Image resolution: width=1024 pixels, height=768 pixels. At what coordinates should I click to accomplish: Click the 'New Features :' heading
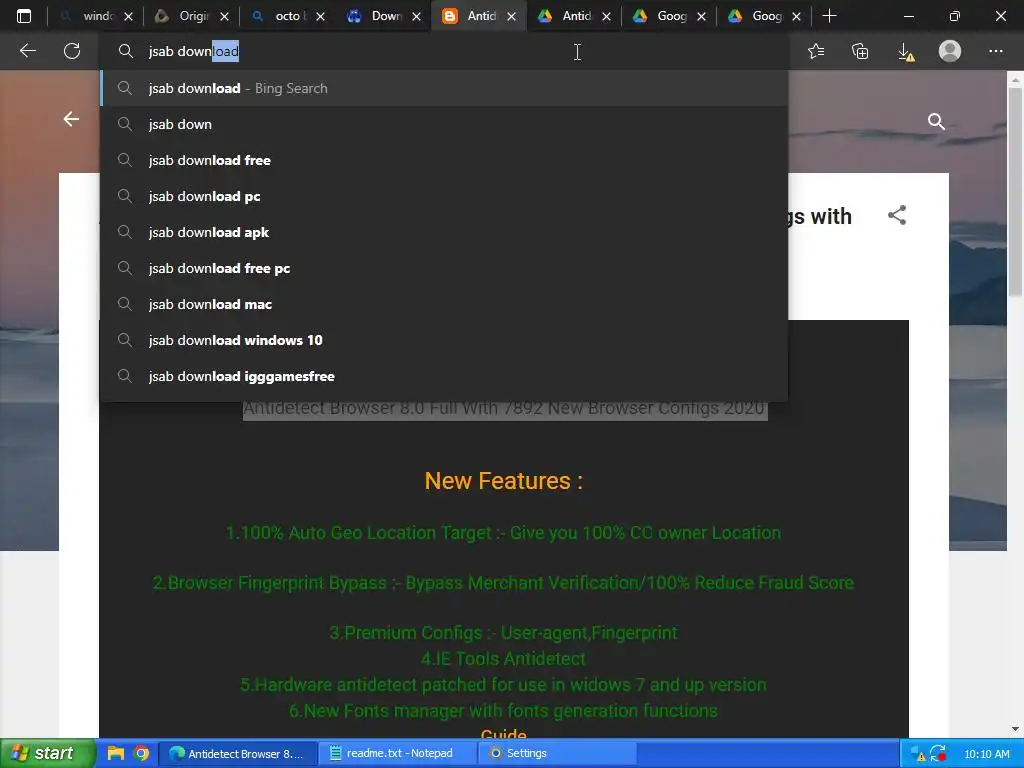click(504, 481)
